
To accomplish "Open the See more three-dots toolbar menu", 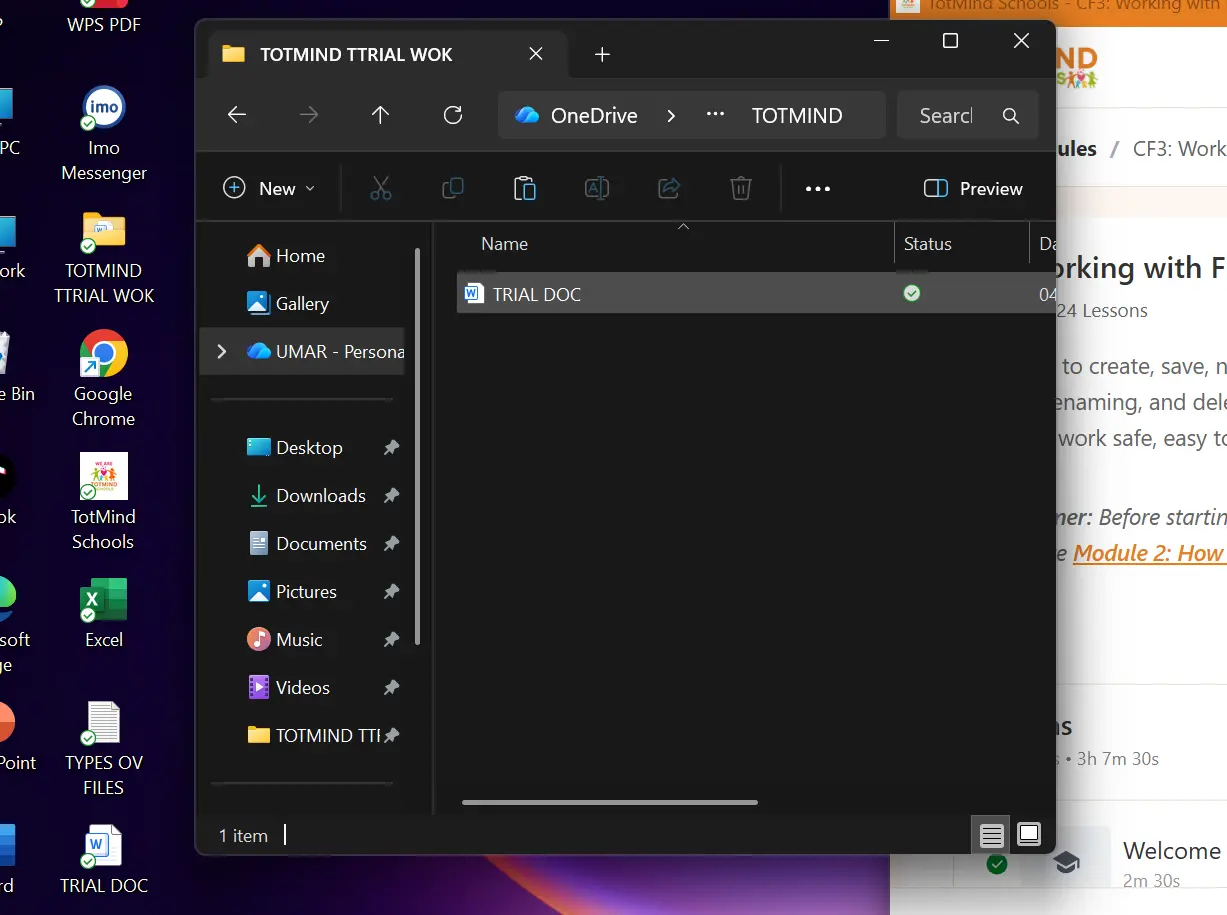I will (818, 189).
